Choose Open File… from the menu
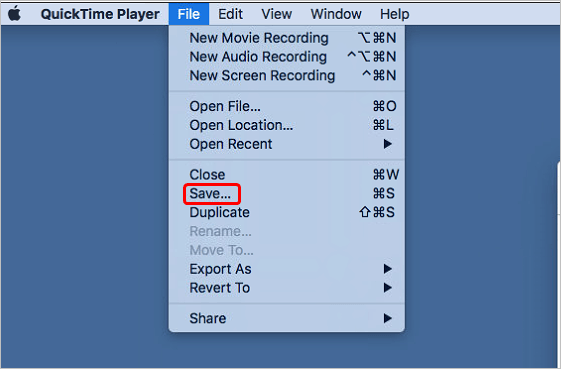561x369 pixels. point(287,106)
